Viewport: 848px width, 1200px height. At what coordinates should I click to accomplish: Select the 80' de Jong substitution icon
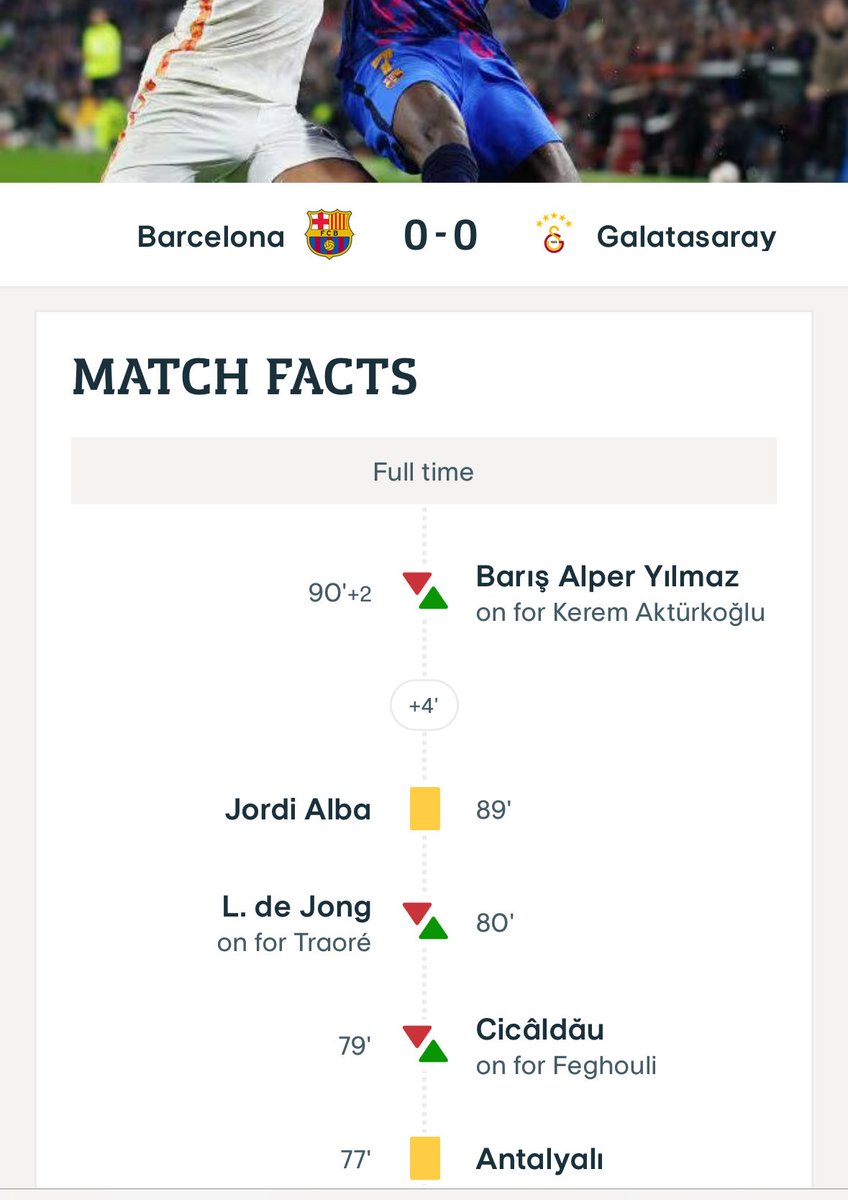tap(424, 921)
